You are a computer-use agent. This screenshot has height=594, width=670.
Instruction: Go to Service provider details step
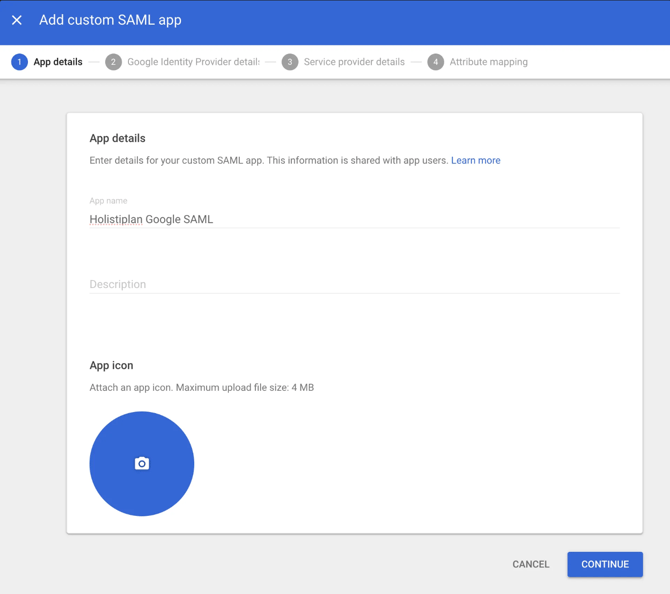click(354, 62)
